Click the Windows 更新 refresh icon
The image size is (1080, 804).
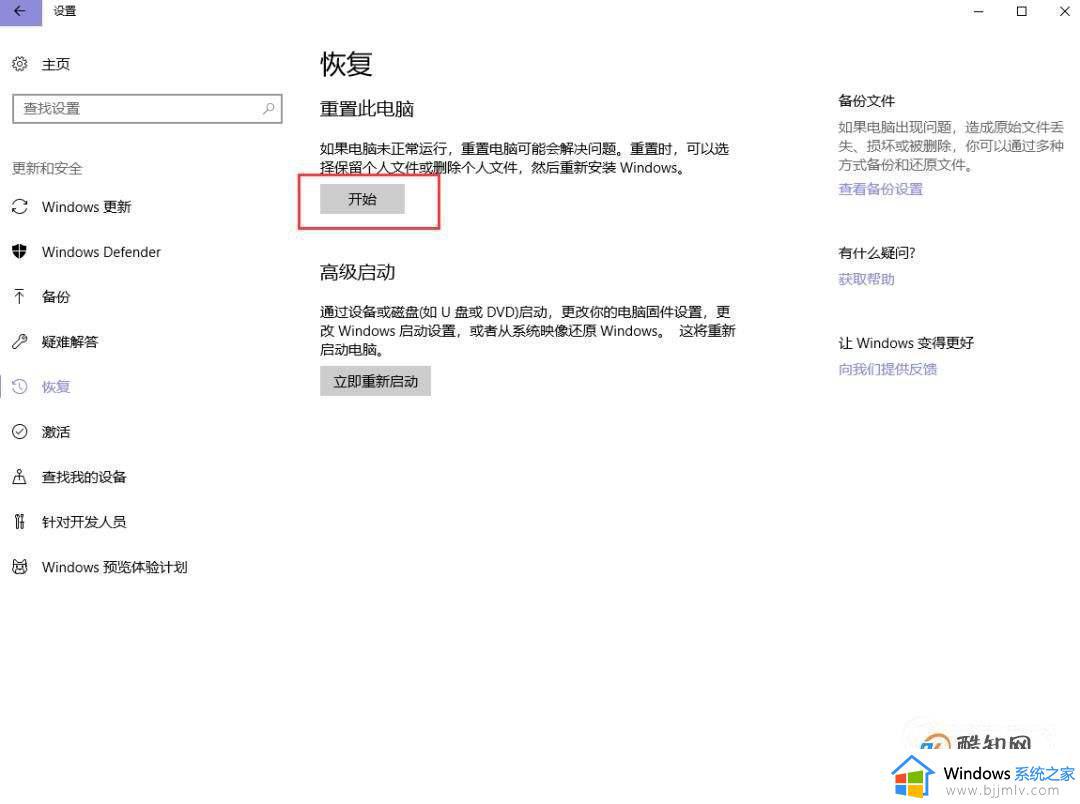click(x=19, y=207)
